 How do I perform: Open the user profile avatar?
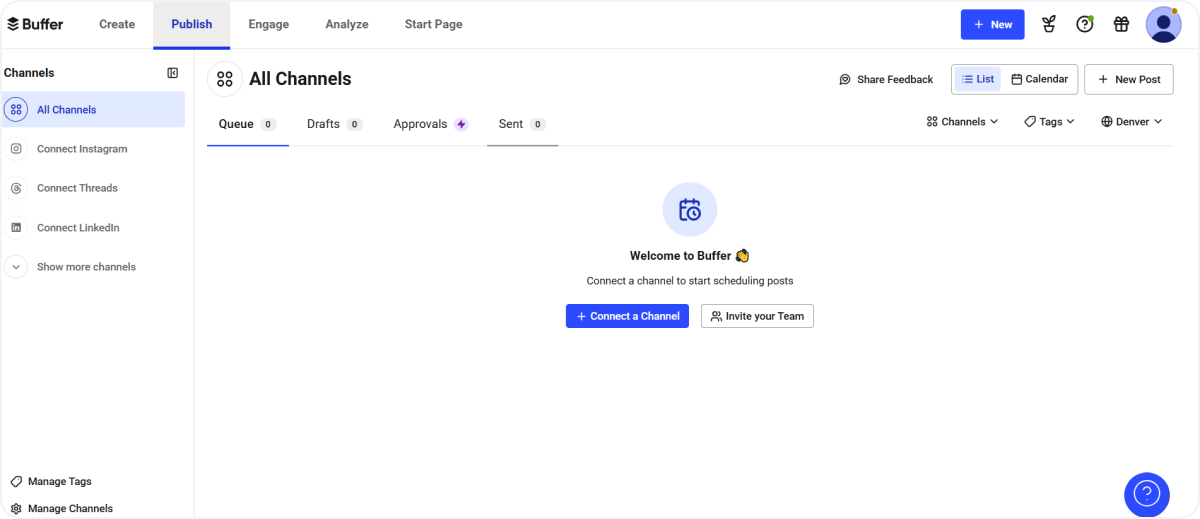point(1164,24)
